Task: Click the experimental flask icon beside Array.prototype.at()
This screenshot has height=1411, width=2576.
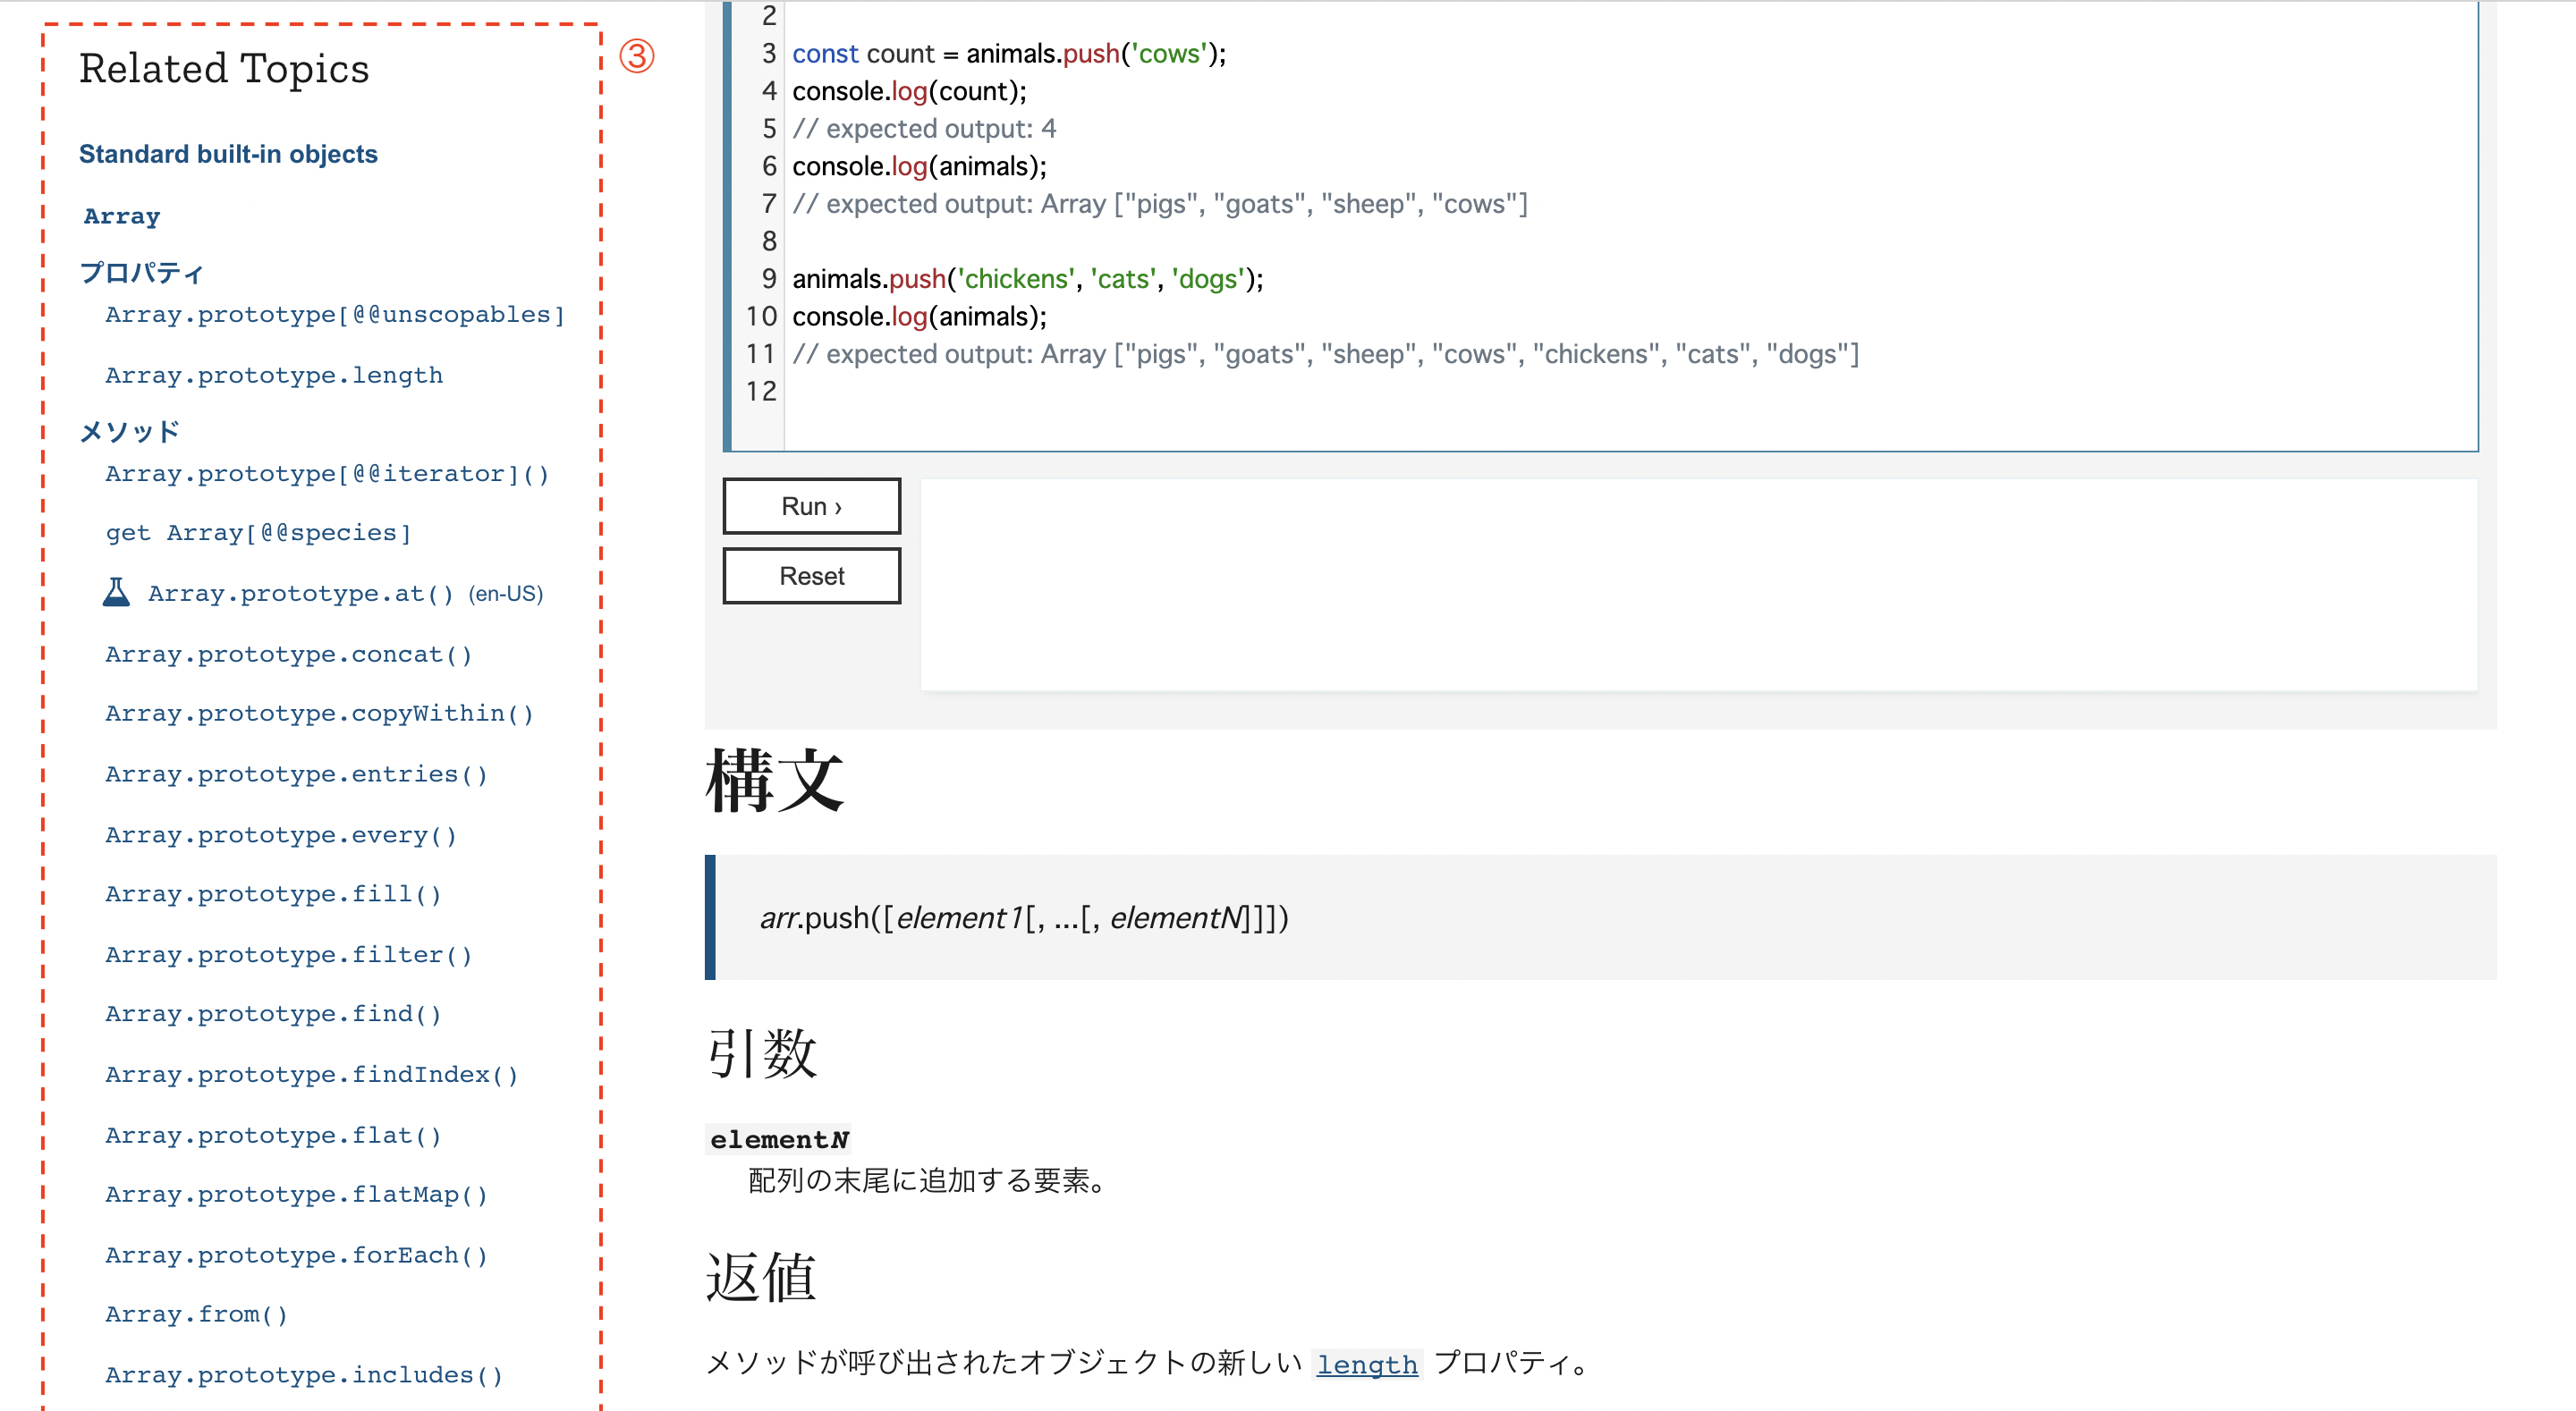Action: point(117,592)
